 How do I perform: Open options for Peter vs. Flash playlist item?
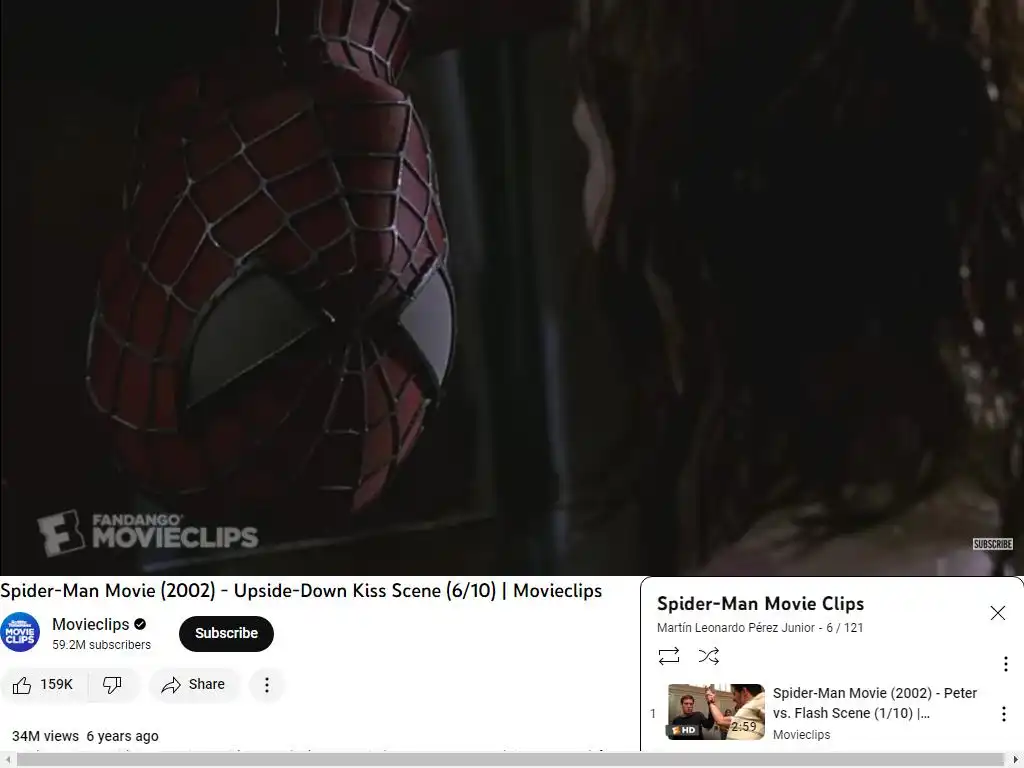[1003, 714]
